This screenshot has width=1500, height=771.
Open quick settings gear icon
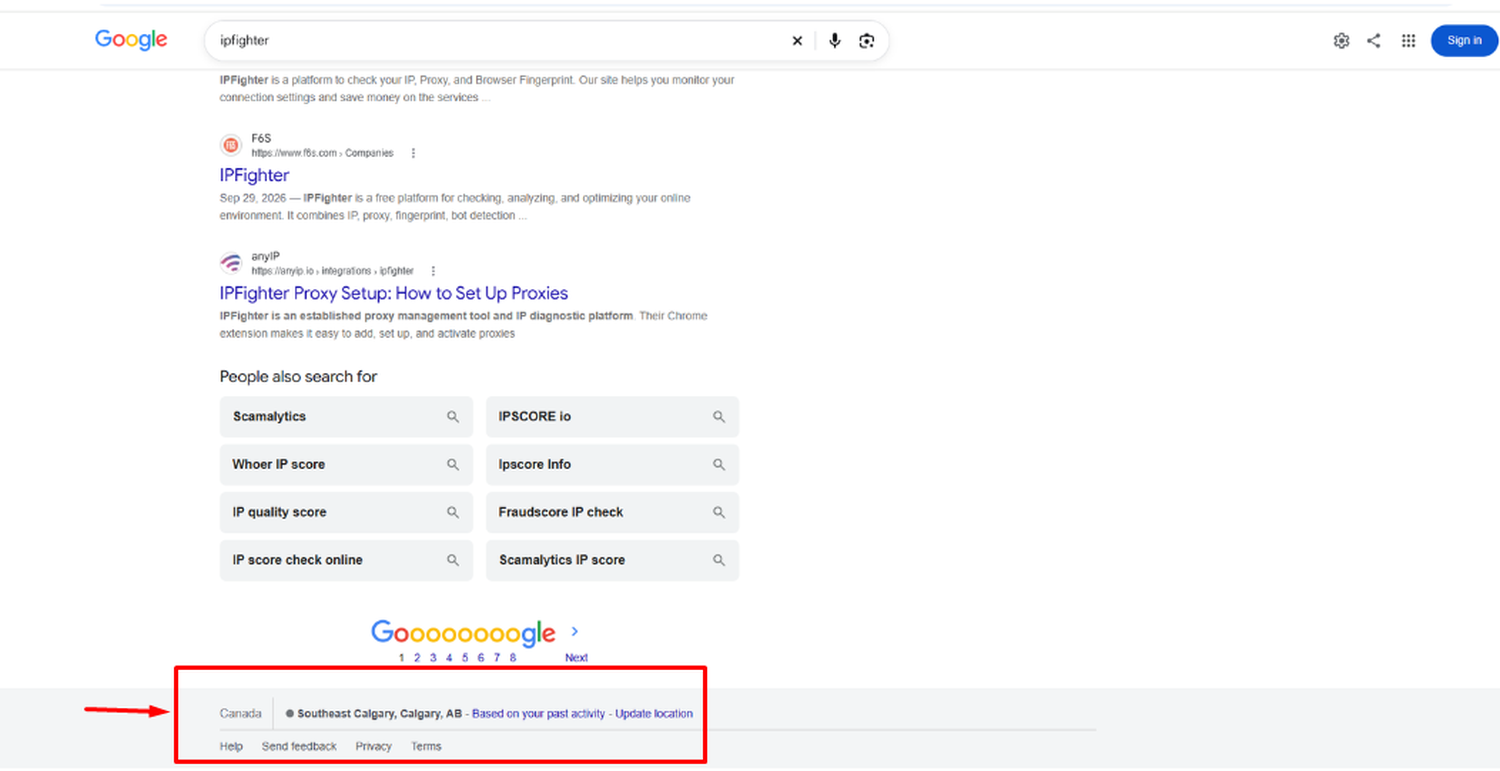tap(1341, 41)
